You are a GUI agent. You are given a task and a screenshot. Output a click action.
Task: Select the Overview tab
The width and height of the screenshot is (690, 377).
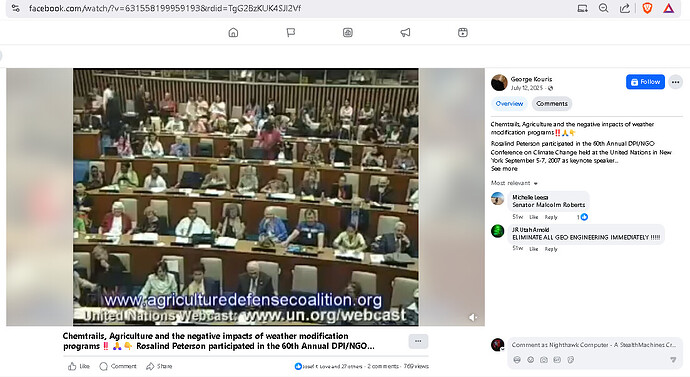pos(509,103)
